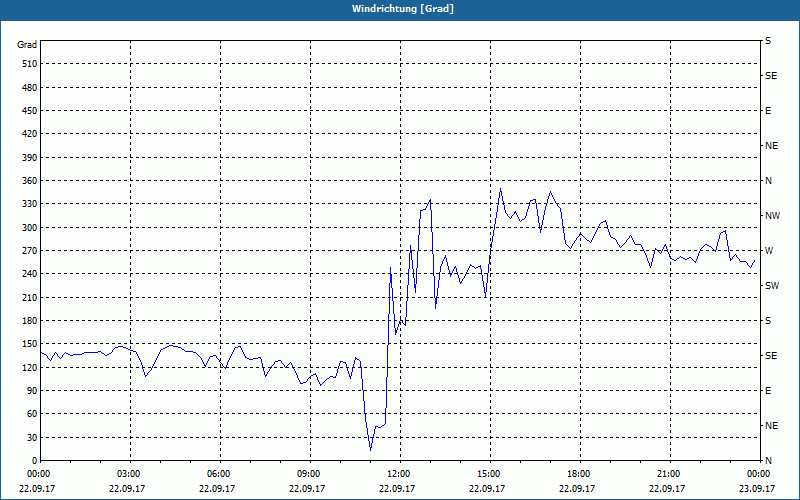Click N compass label at 360 gridline
This screenshot has width=800, height=500.
coord(768,181)
